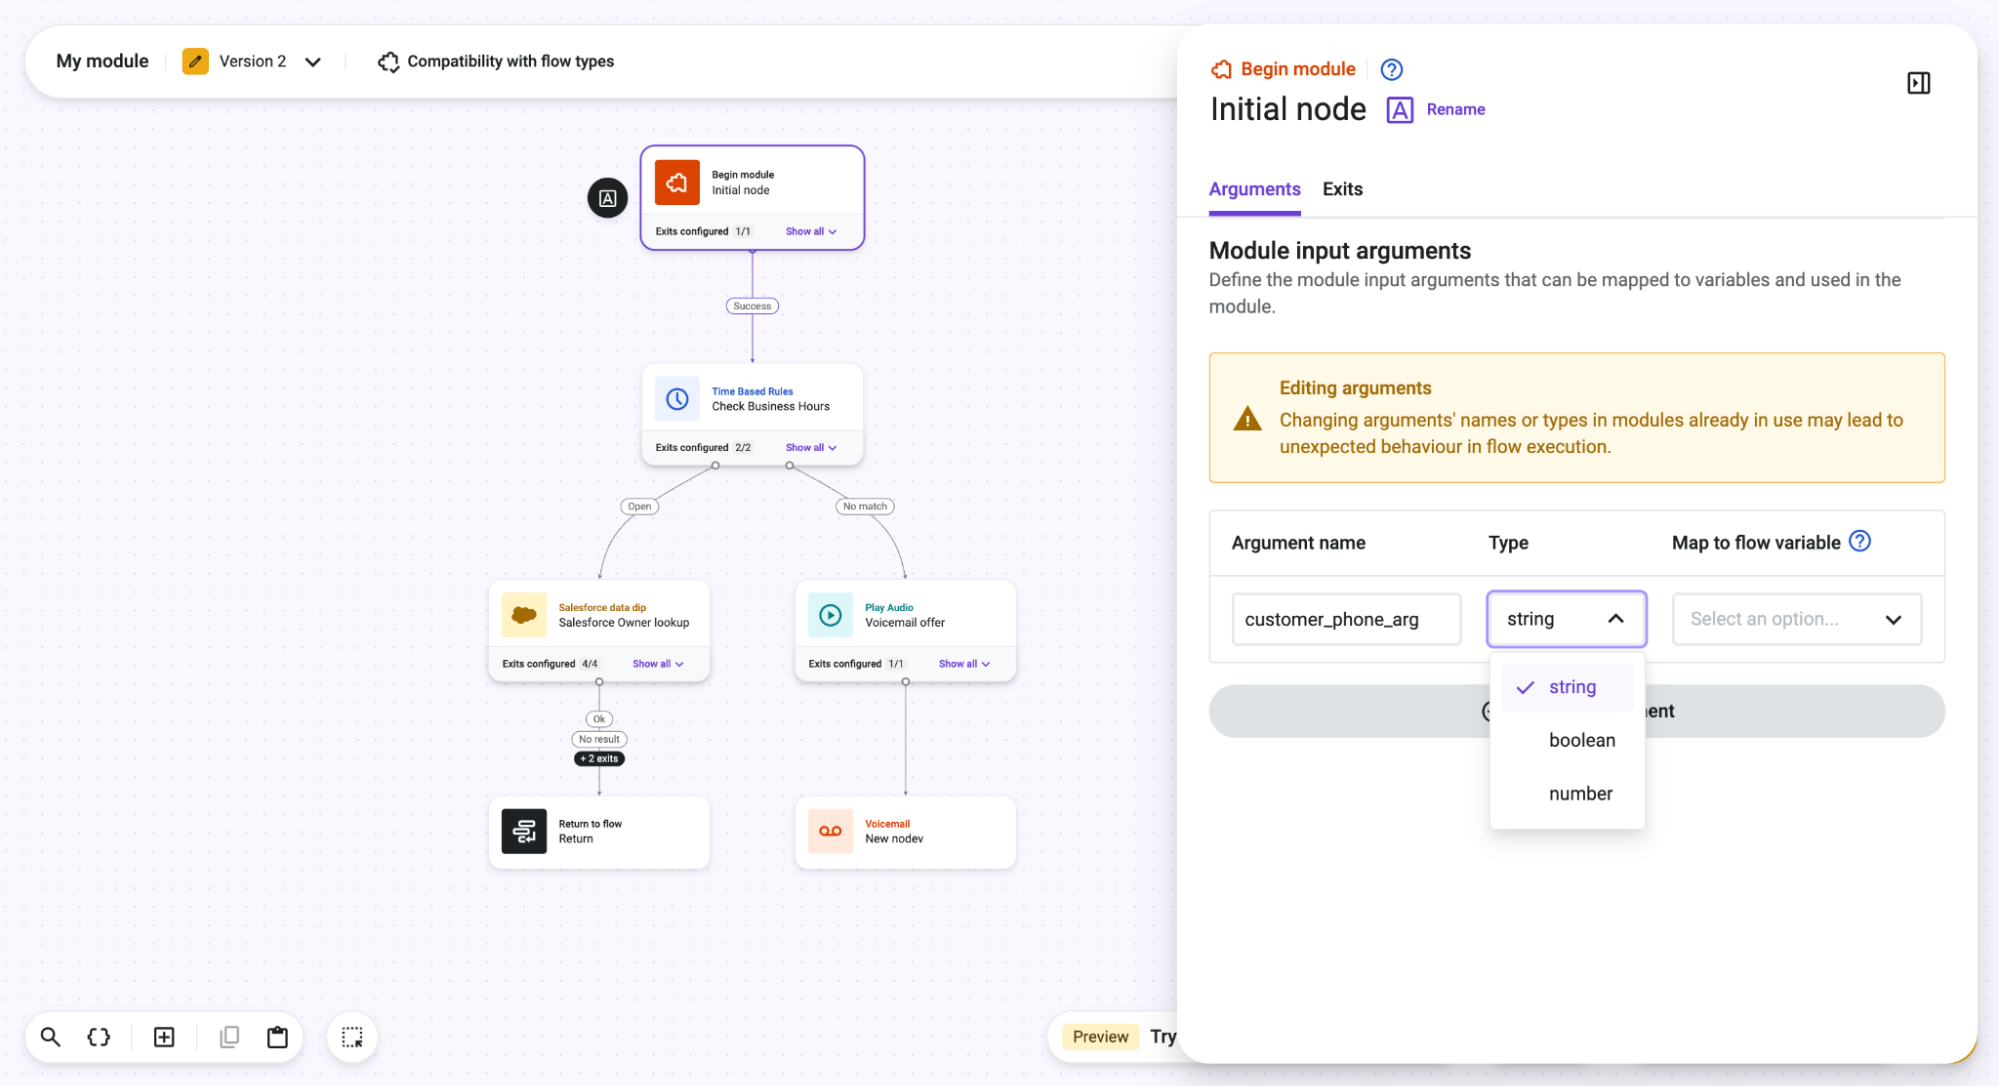The image size is (1999, 1087).
Task: Click the search magnifier icon in bottom toolbar
Action: [x=50, y=1037]
